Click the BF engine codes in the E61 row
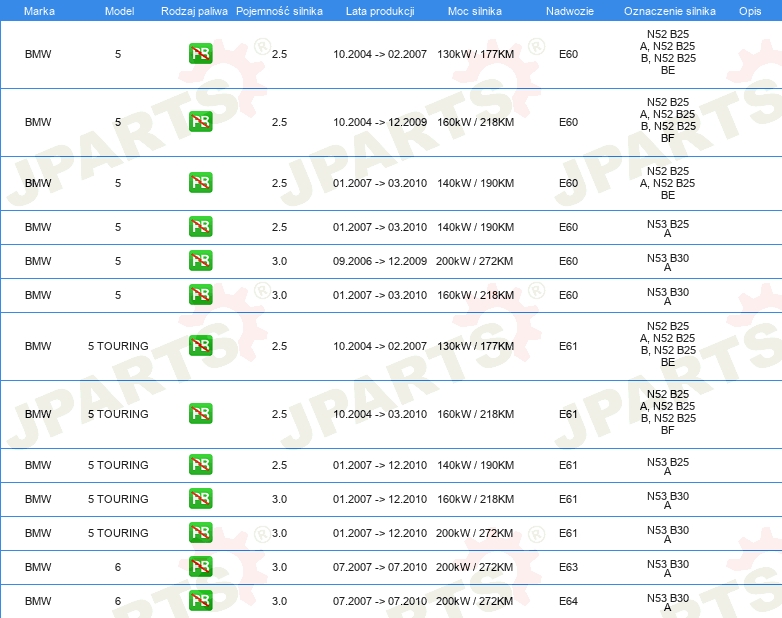The width and height of the screenshot is (782, 618). [668, 412]
